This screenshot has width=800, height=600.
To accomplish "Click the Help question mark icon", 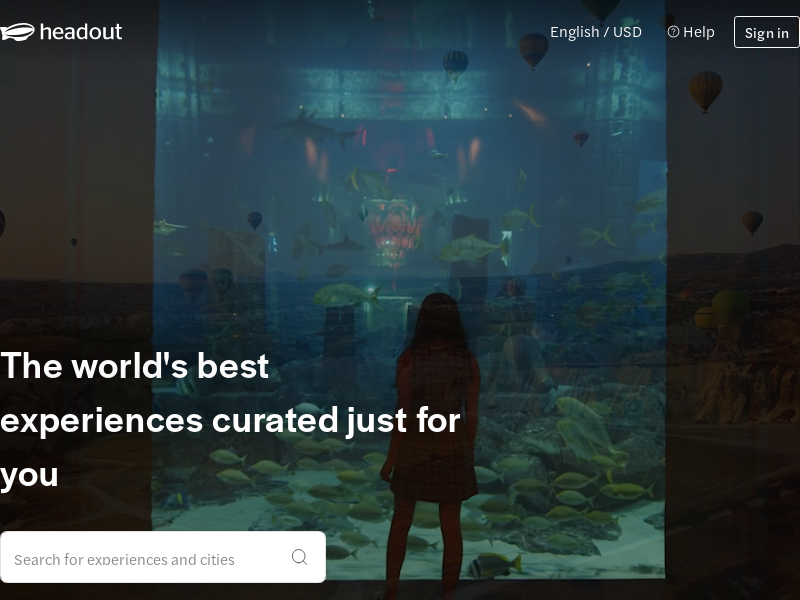I will tap(673, 32).
